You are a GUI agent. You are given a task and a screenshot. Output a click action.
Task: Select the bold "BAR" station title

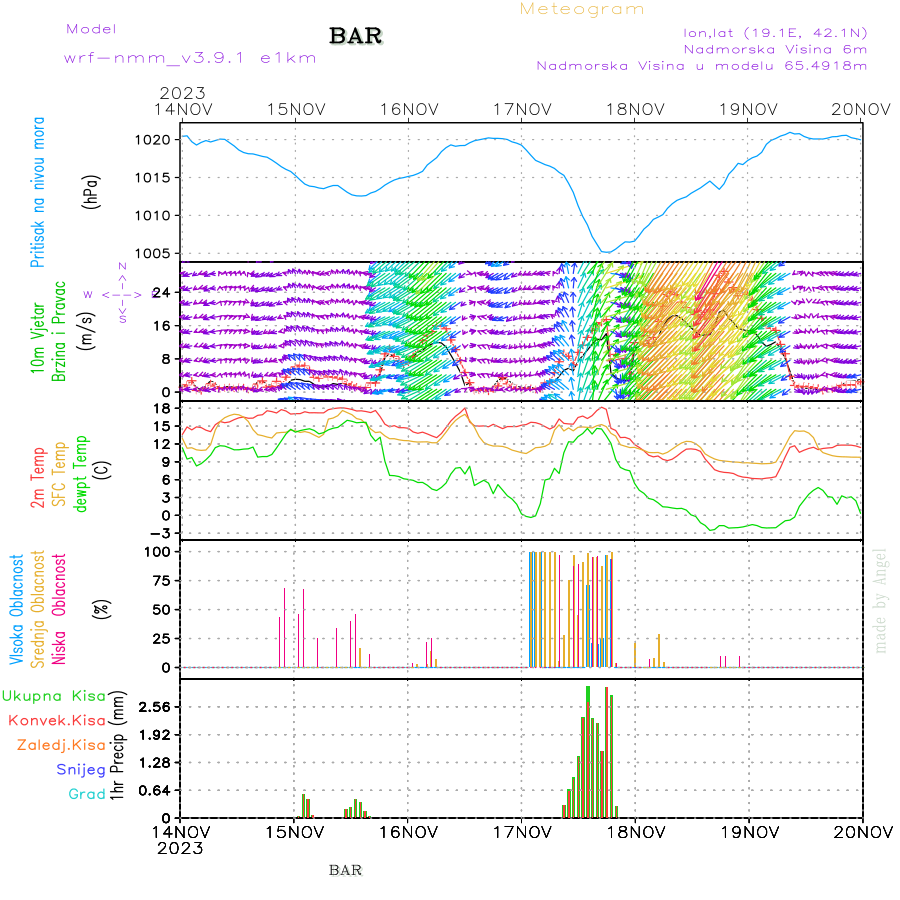[356, 36]
